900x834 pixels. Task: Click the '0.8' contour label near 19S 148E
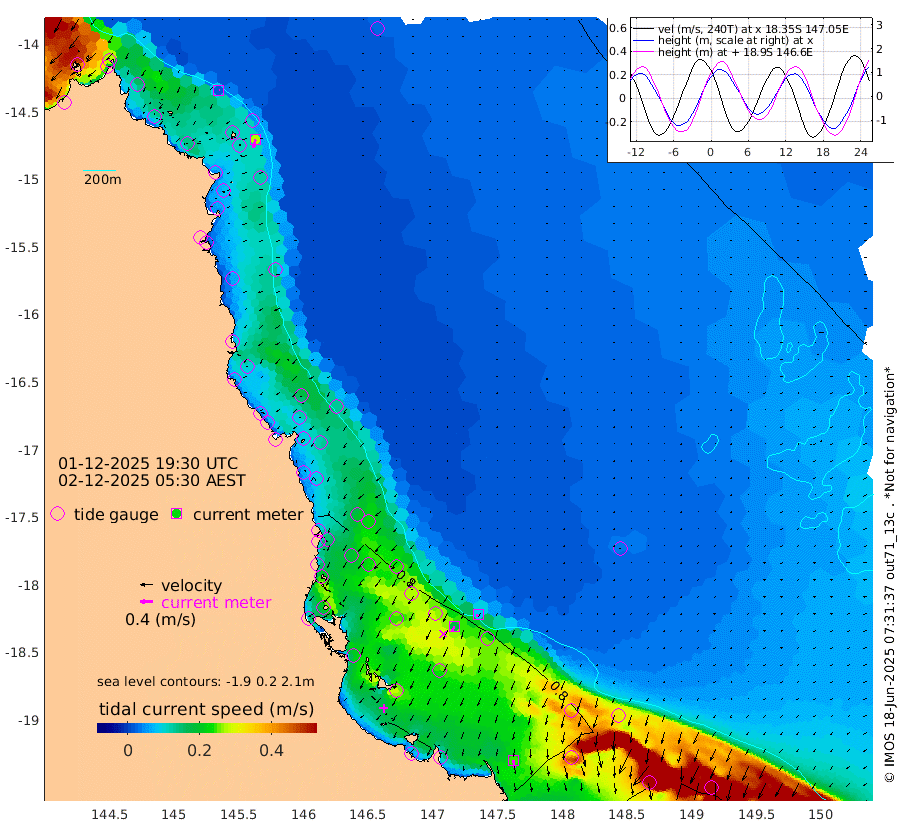coord(558,691)
